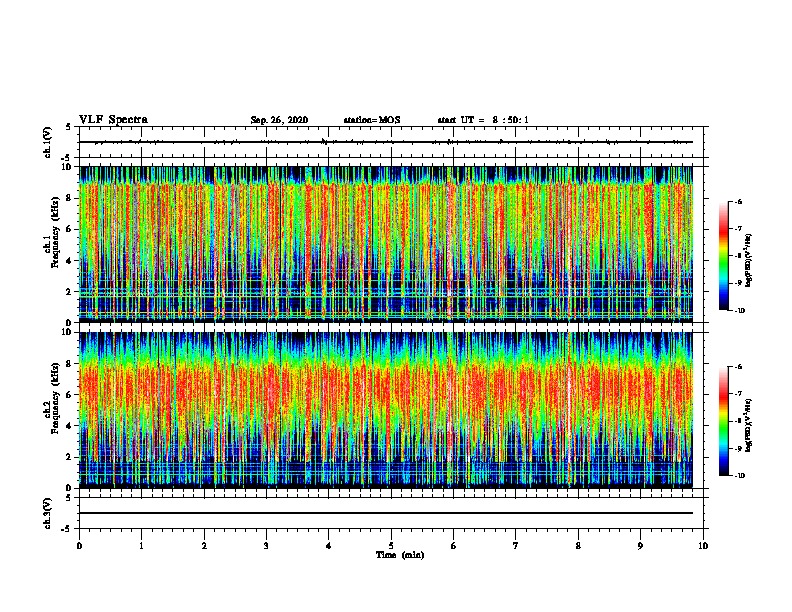Click the time axis tick label "9"
792x612 pixels.
click(x=640, y=546)
